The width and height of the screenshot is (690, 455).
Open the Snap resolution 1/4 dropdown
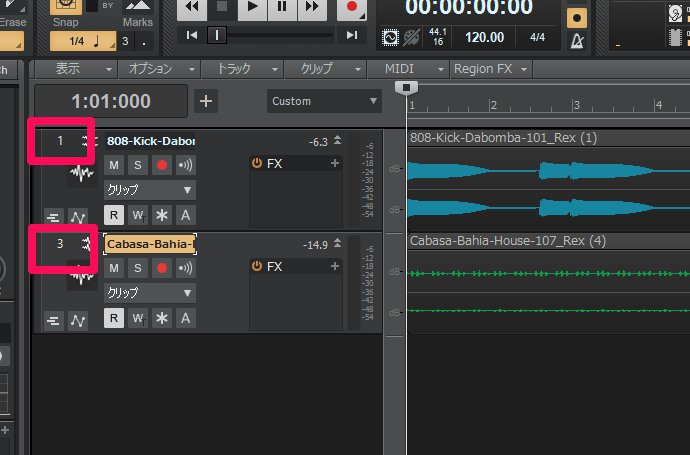84,41
